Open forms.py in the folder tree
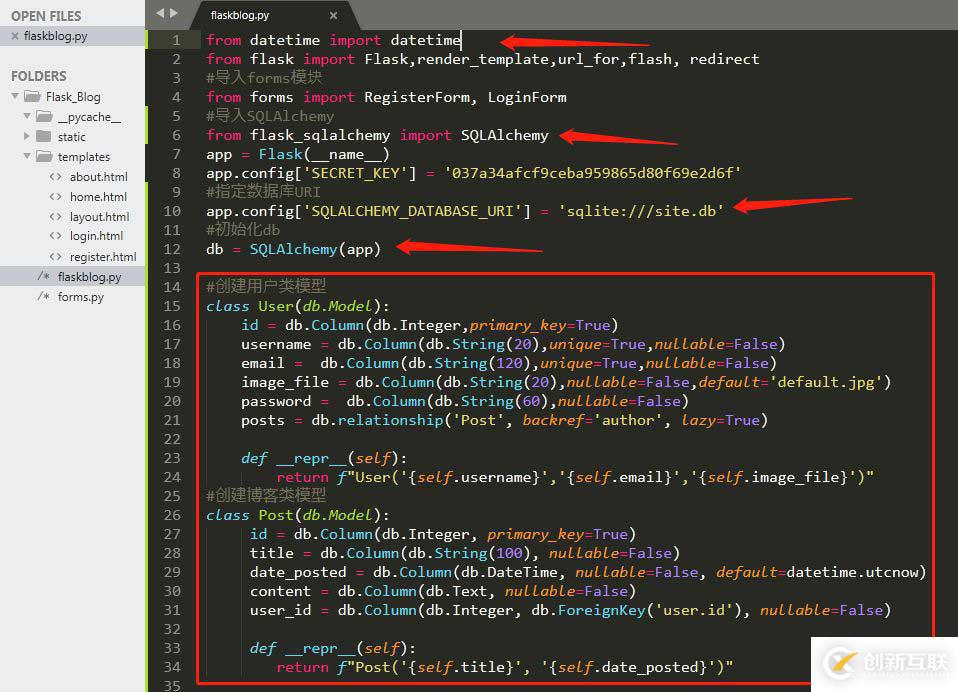This screenshot has height=692, width=958. click(x=81, y=297)
